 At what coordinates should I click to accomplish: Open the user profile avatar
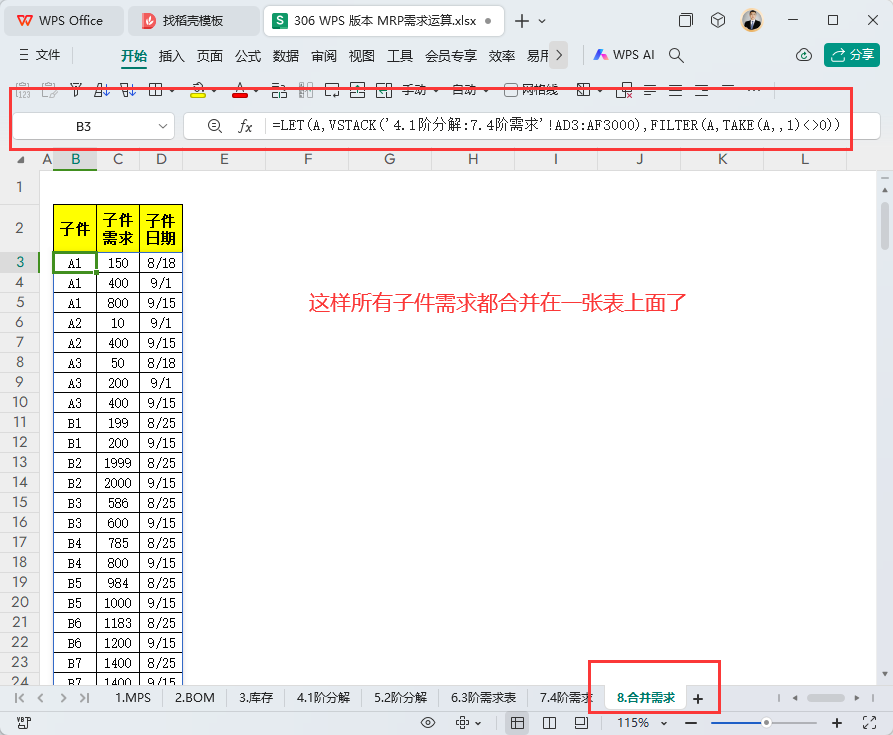(752, 20)
